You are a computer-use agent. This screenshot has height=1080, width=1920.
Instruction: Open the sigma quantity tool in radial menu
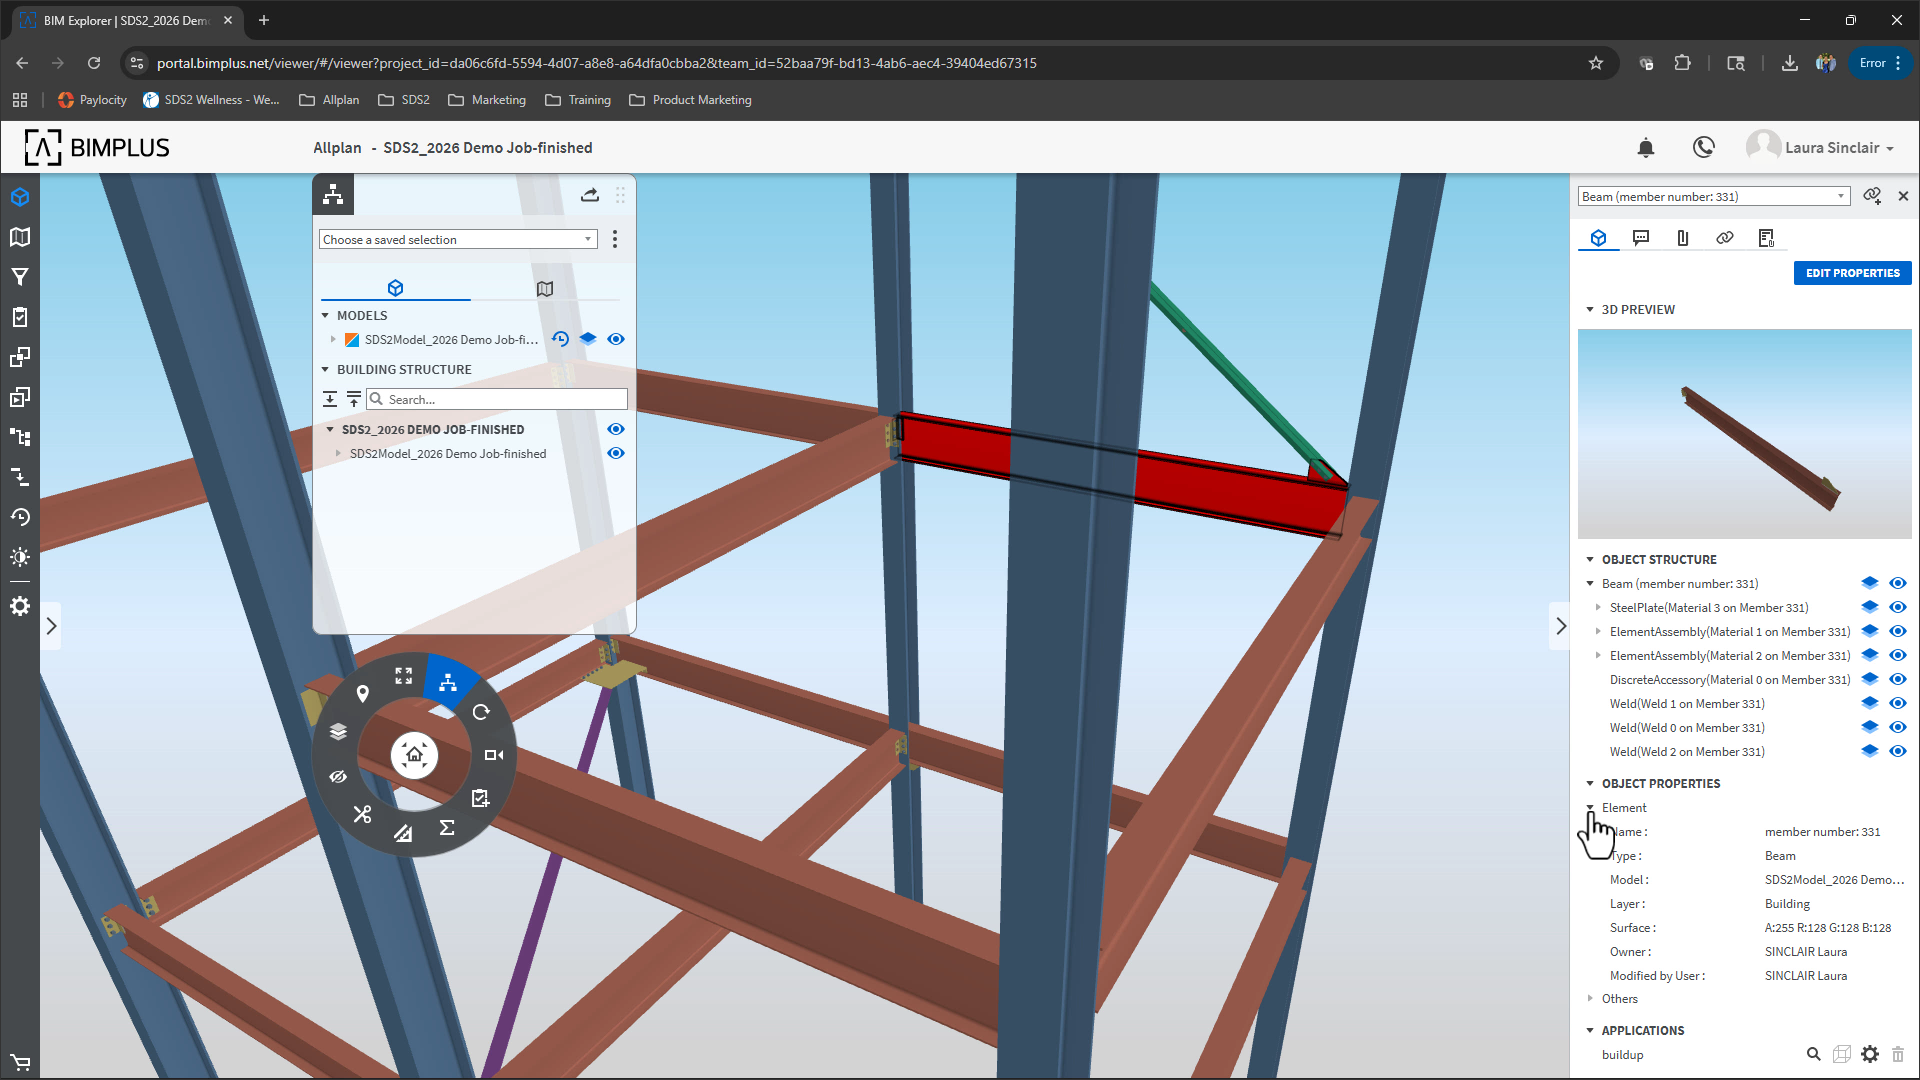point(447,828)
